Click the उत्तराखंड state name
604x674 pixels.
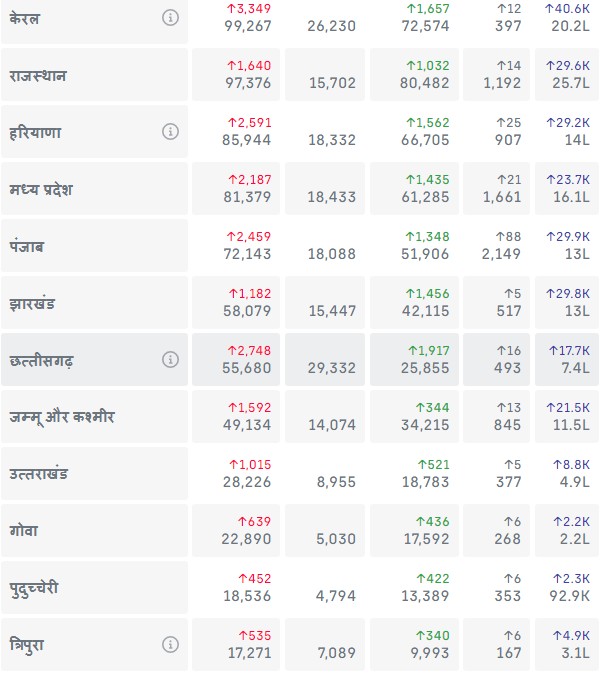click(38, 473)
